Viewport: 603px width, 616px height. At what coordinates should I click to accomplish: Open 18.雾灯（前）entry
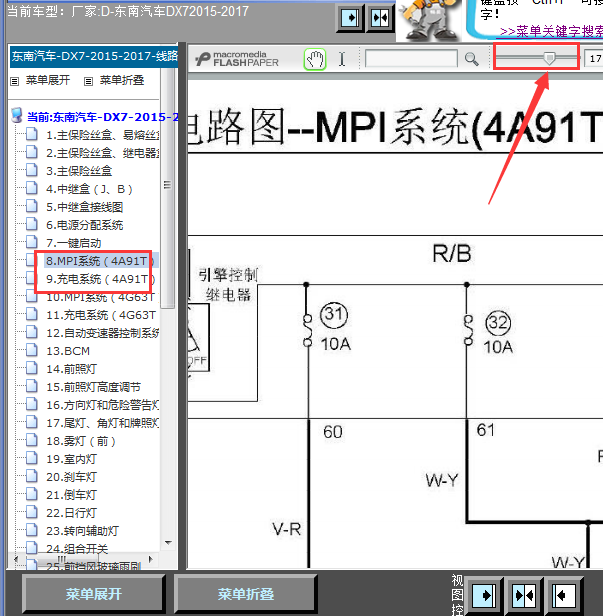(x=81, y=441)
